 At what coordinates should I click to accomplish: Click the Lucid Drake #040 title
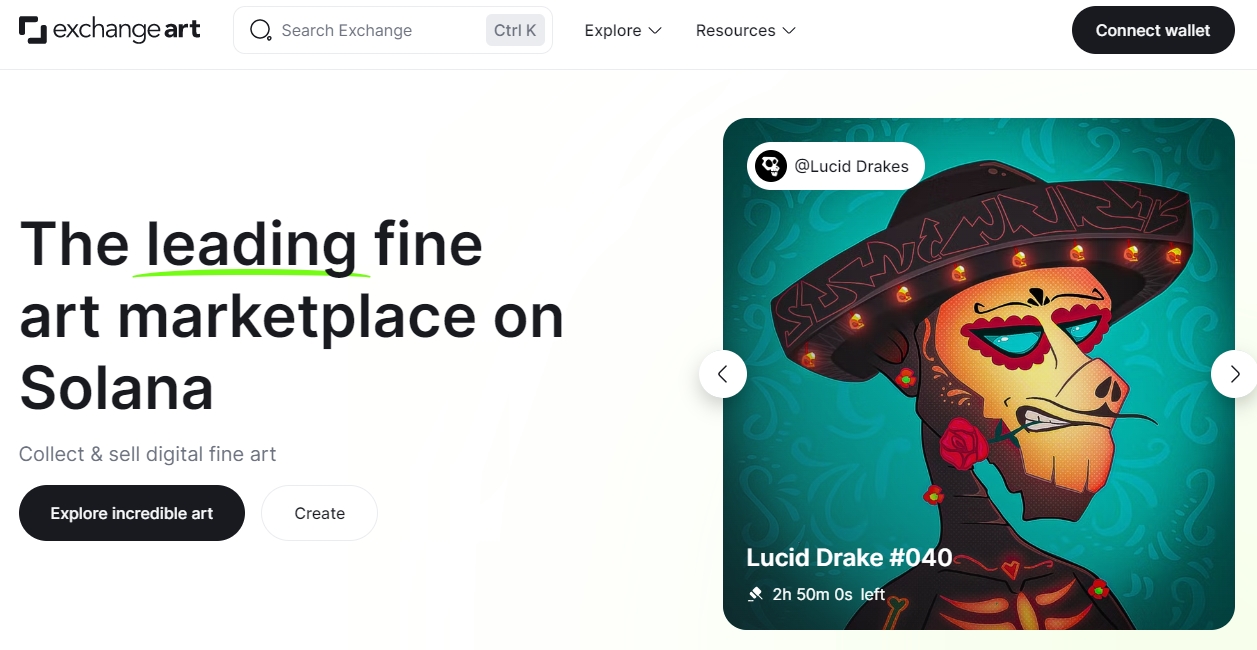(849, 558)
